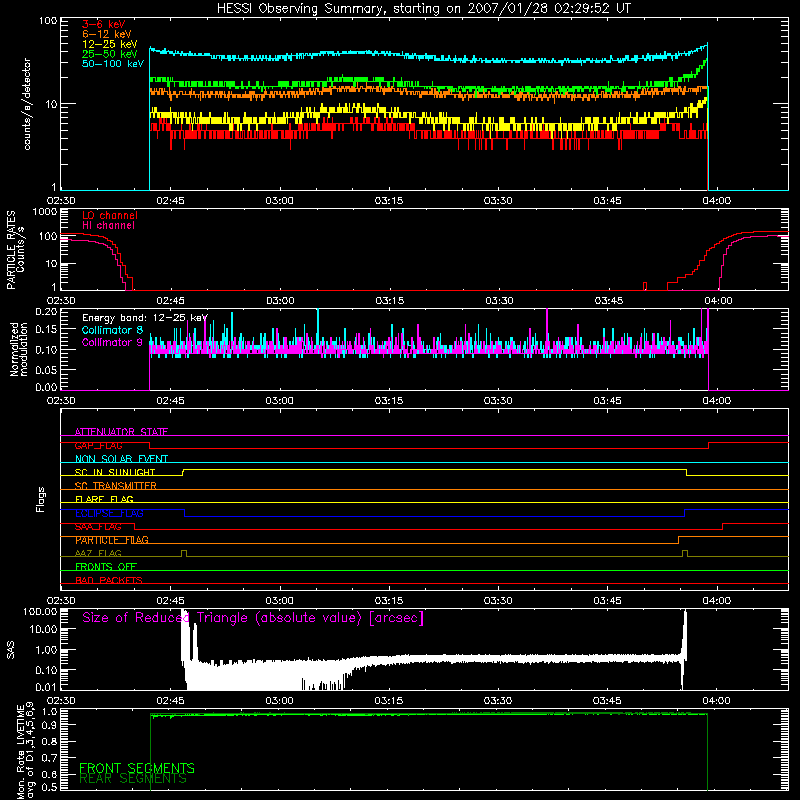The height and width of the screenshot is (800, 800).
Task: Click the 02:45 label under particle rates panel
Action: click(x=170, y=301)
